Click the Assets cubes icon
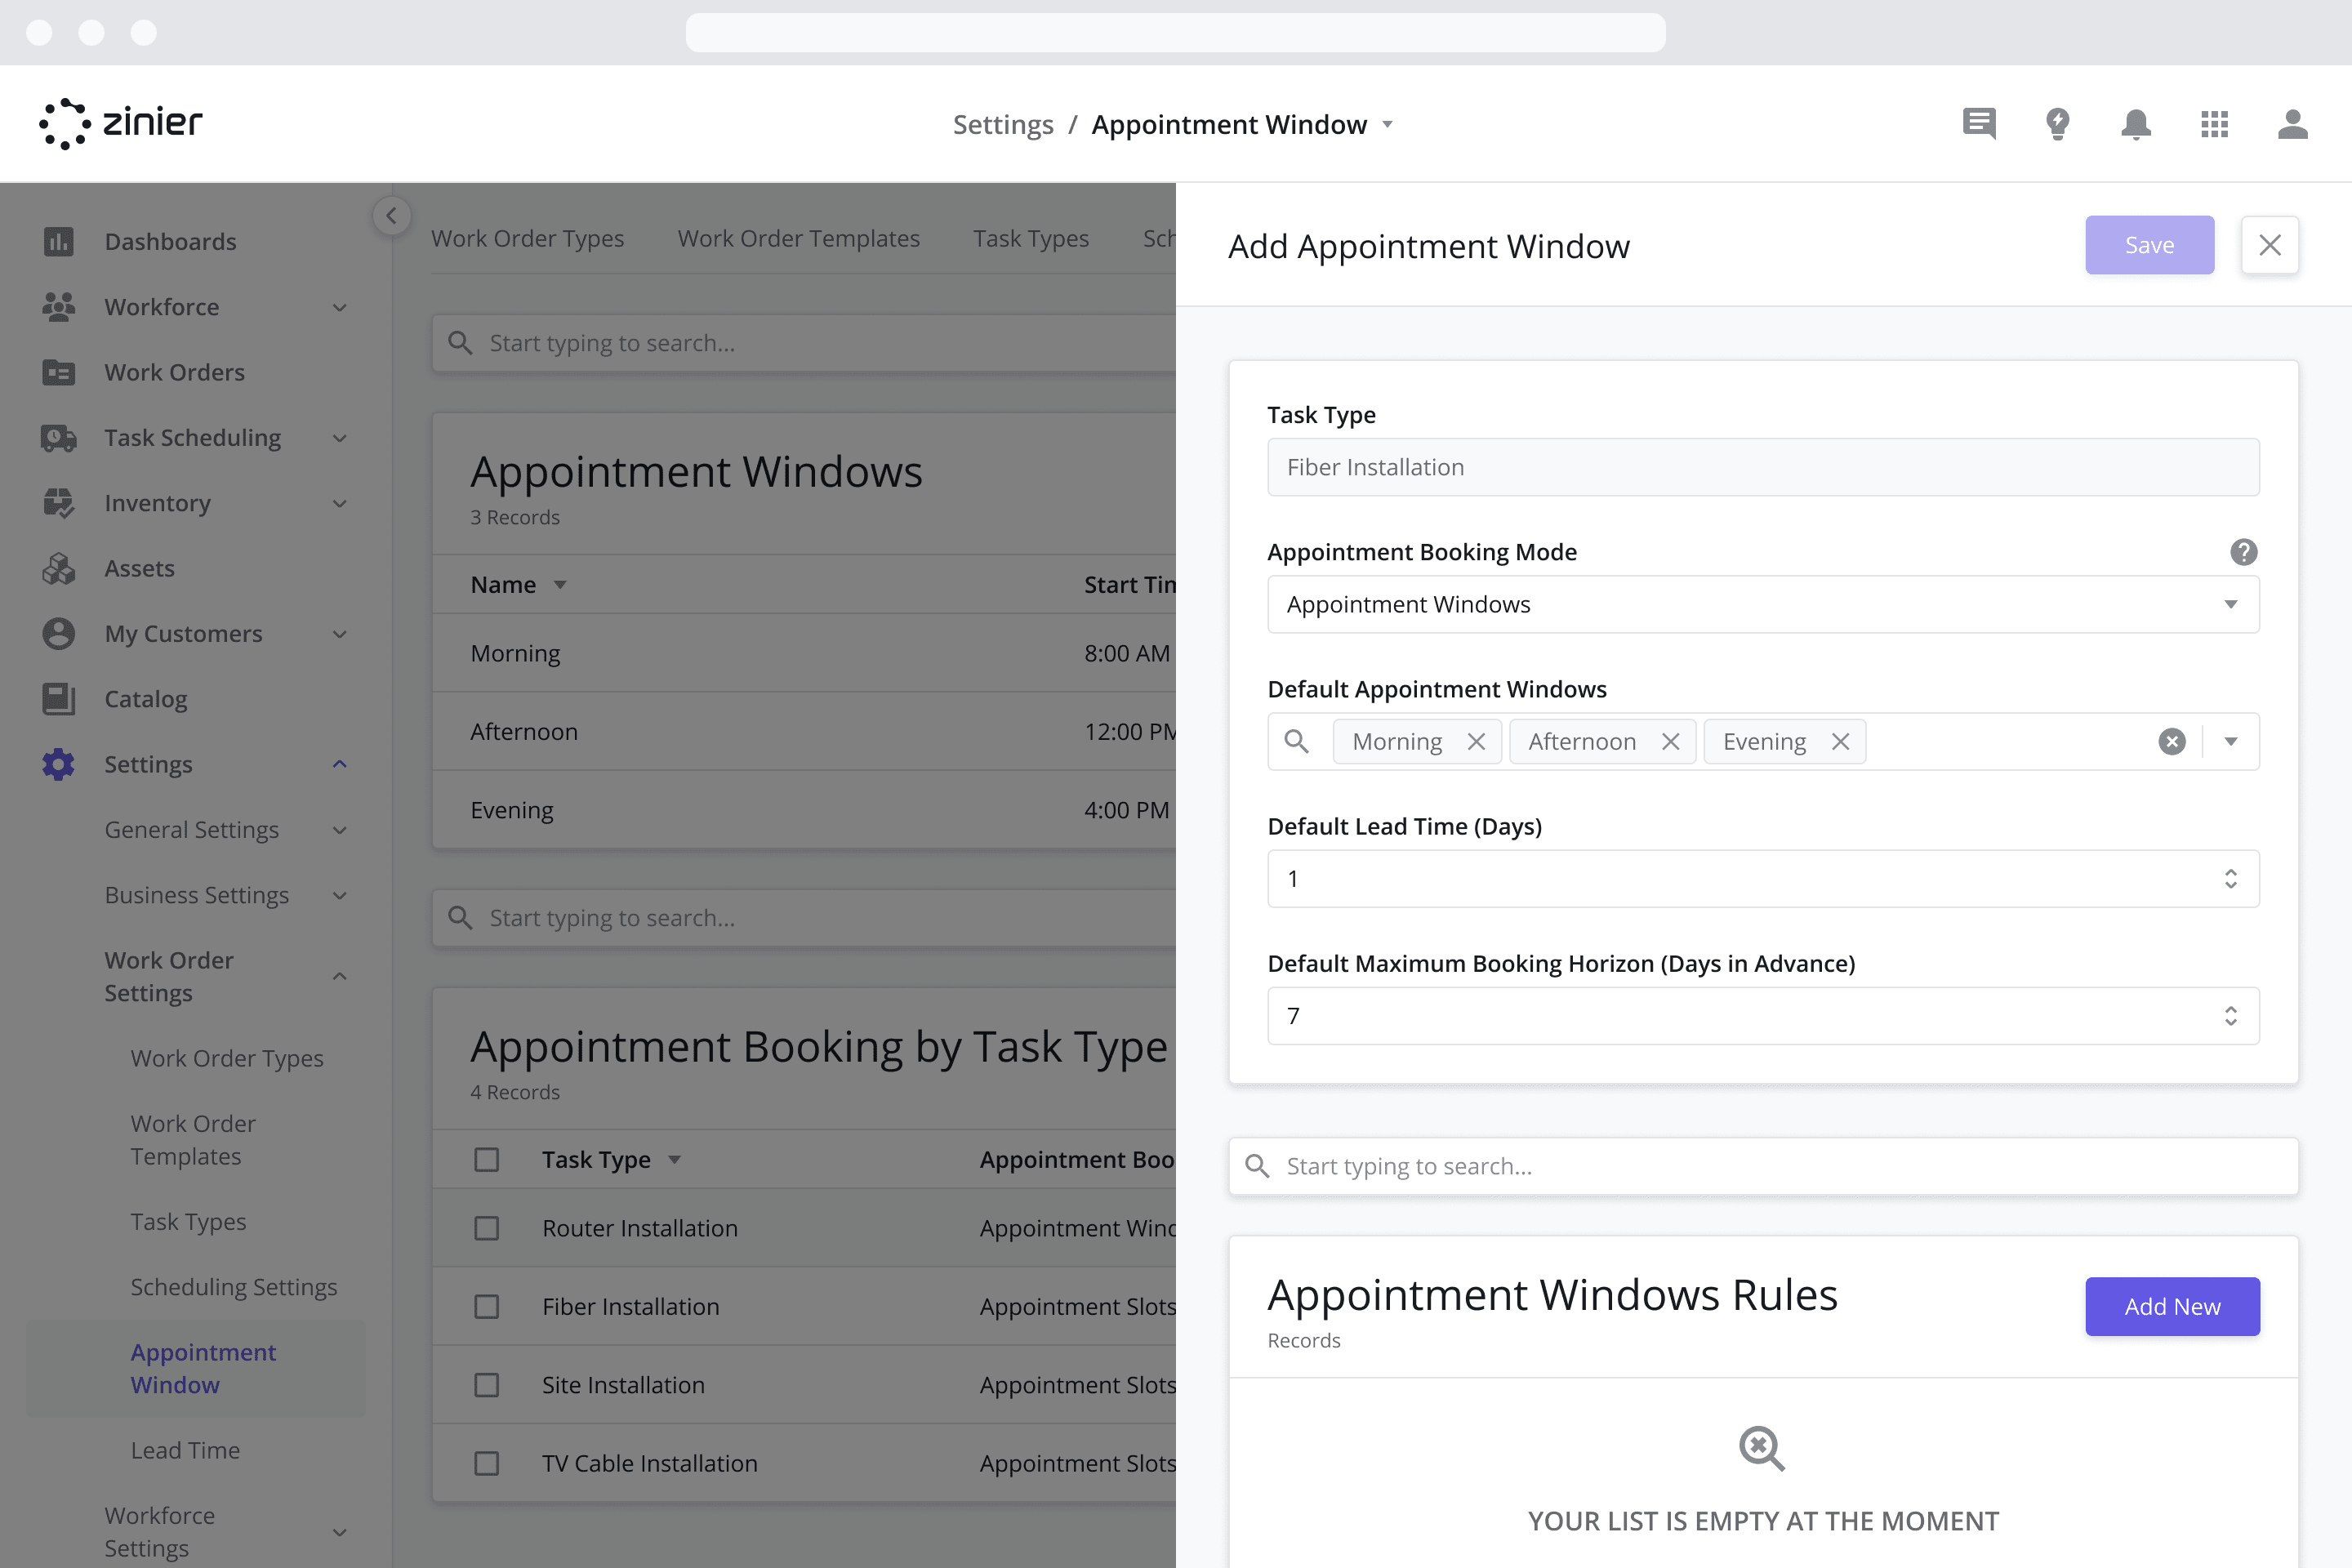 [58, 568]
